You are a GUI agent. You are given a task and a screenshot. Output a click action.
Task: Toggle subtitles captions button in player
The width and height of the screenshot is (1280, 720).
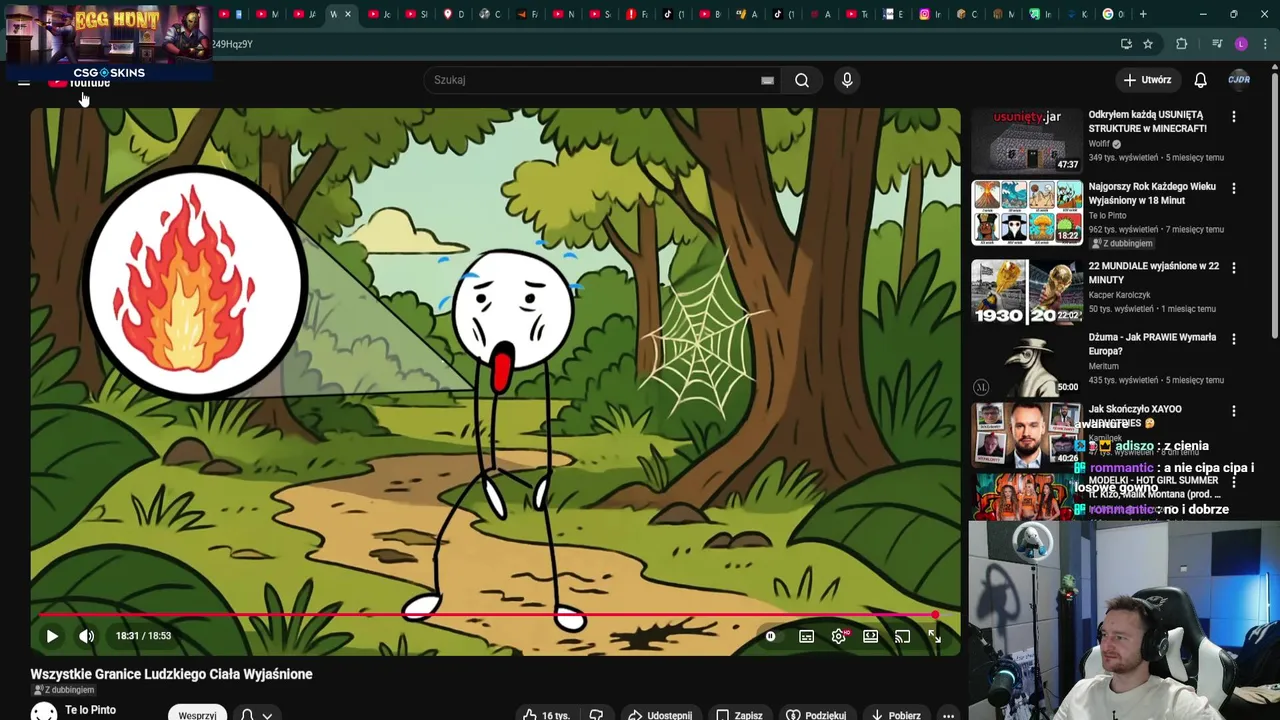tap(806, 636)
